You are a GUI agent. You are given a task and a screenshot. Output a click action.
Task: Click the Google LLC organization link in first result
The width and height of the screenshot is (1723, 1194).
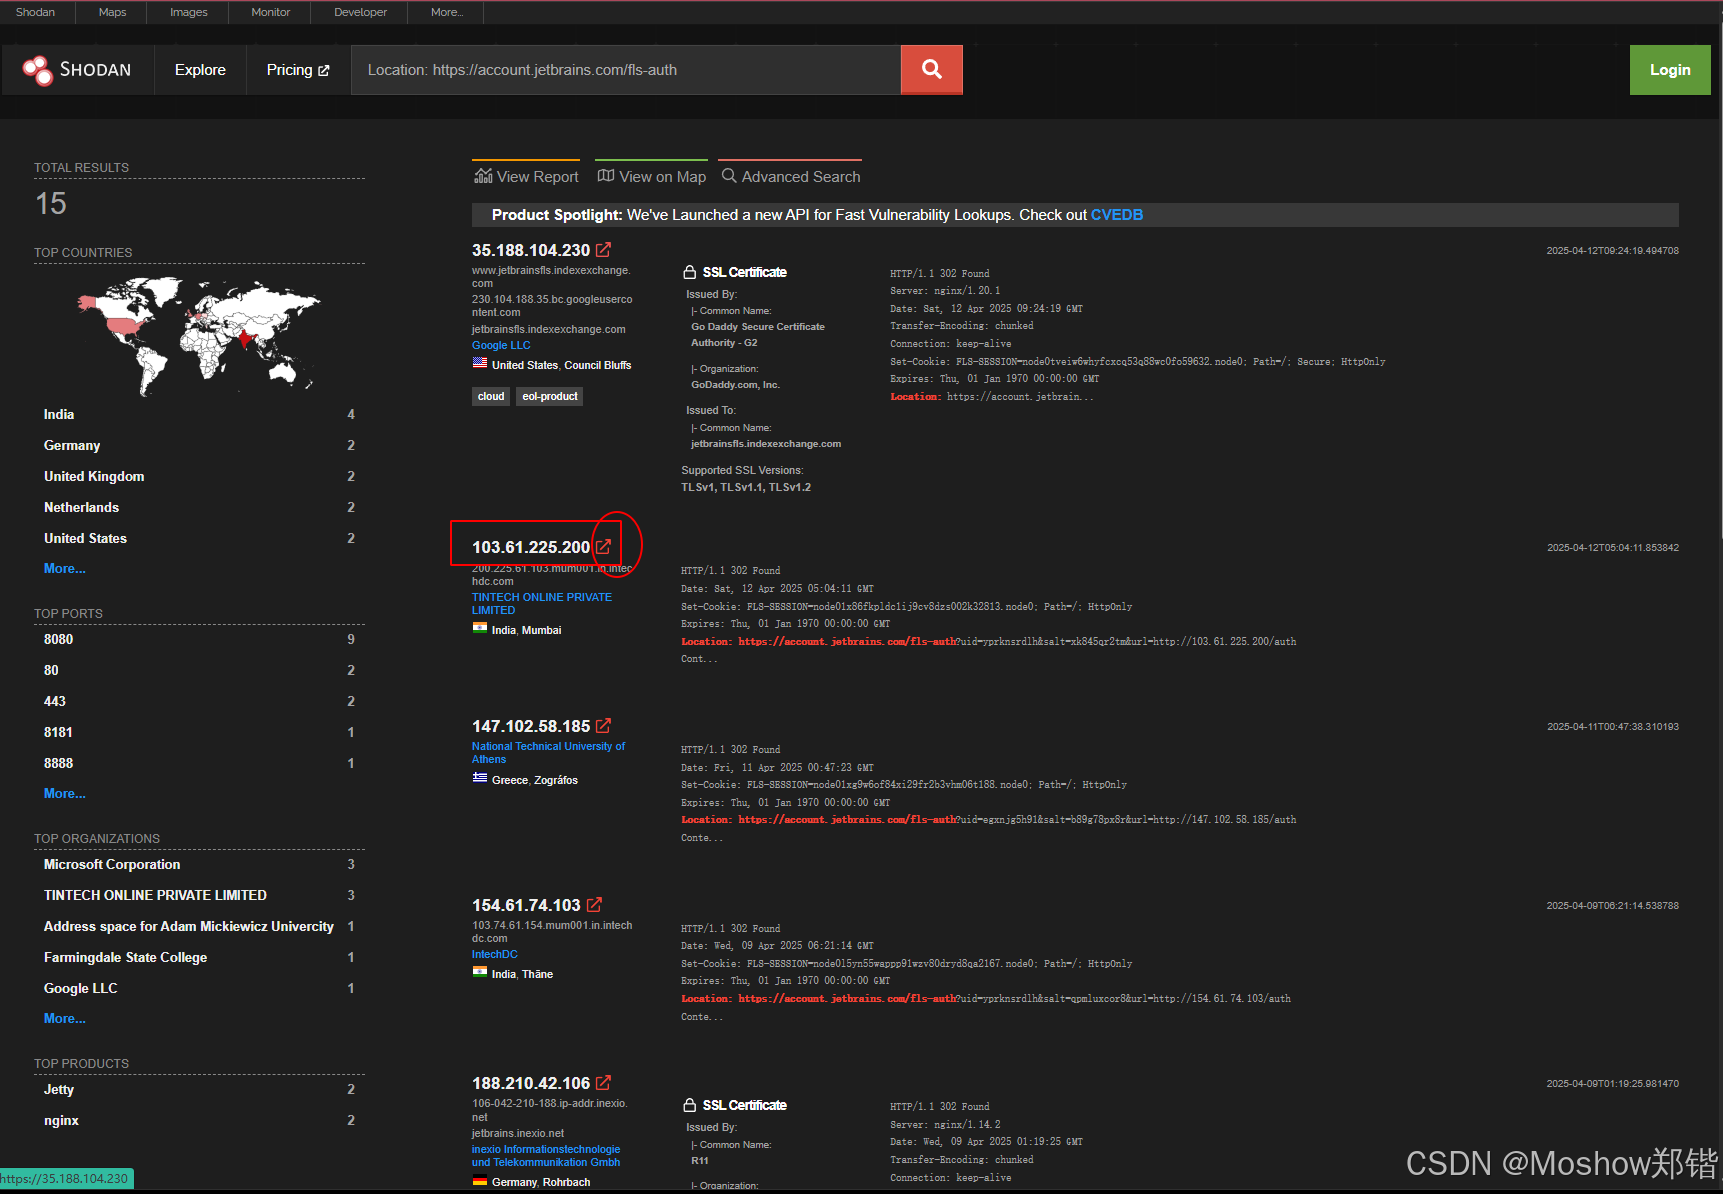click(501, 345)
